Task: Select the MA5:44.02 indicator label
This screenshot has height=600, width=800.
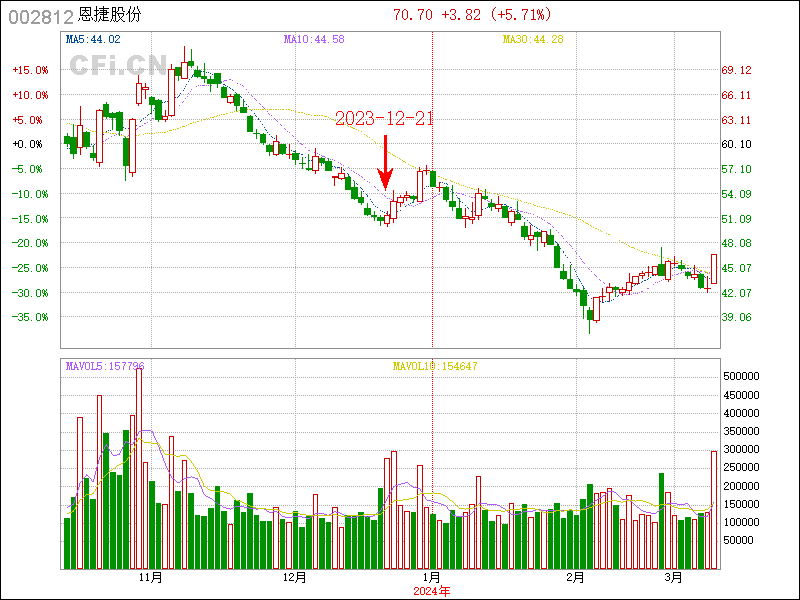Action: pyautogui.click(x=93, y=39)
